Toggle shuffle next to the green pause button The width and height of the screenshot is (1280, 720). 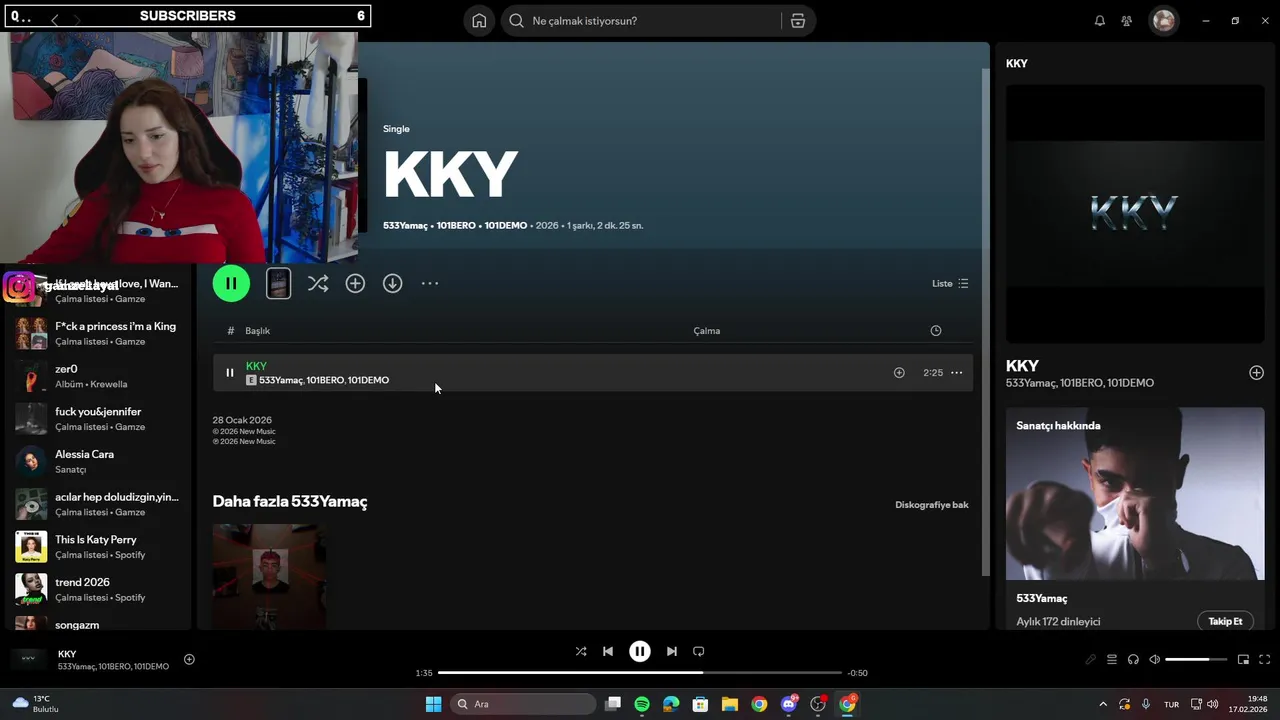[x=318, y=284]
